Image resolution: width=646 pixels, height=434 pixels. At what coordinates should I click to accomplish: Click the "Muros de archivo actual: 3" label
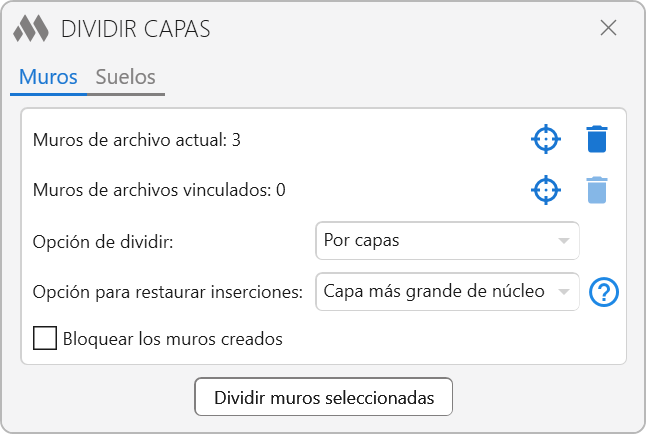(x=136, y=140)
